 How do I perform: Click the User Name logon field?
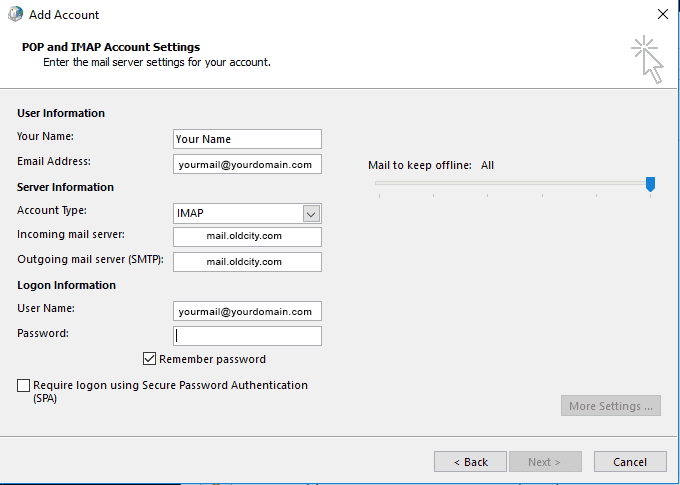(247, 311)
